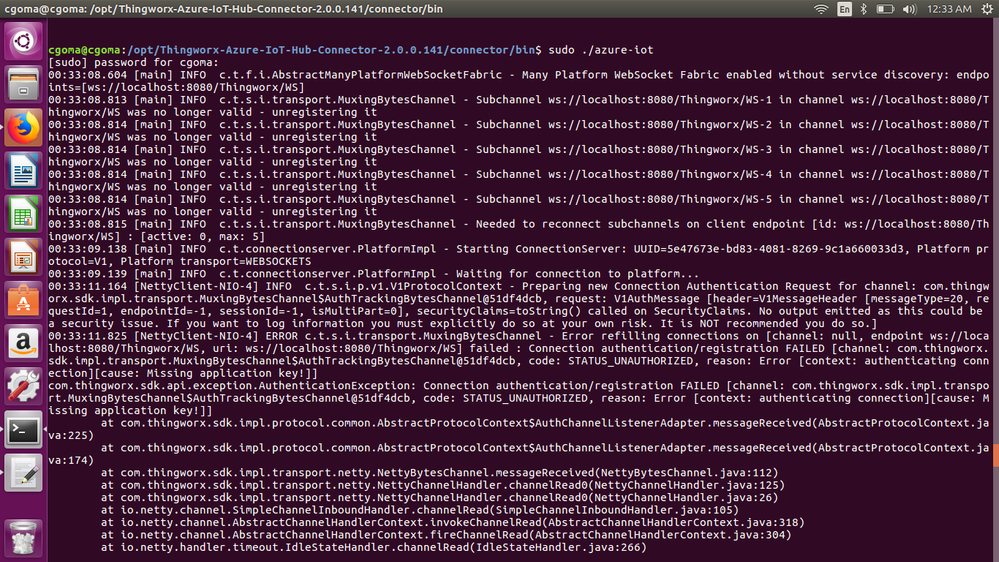
Task: Open the Amazon launcher icon
Action: point(23,343)
